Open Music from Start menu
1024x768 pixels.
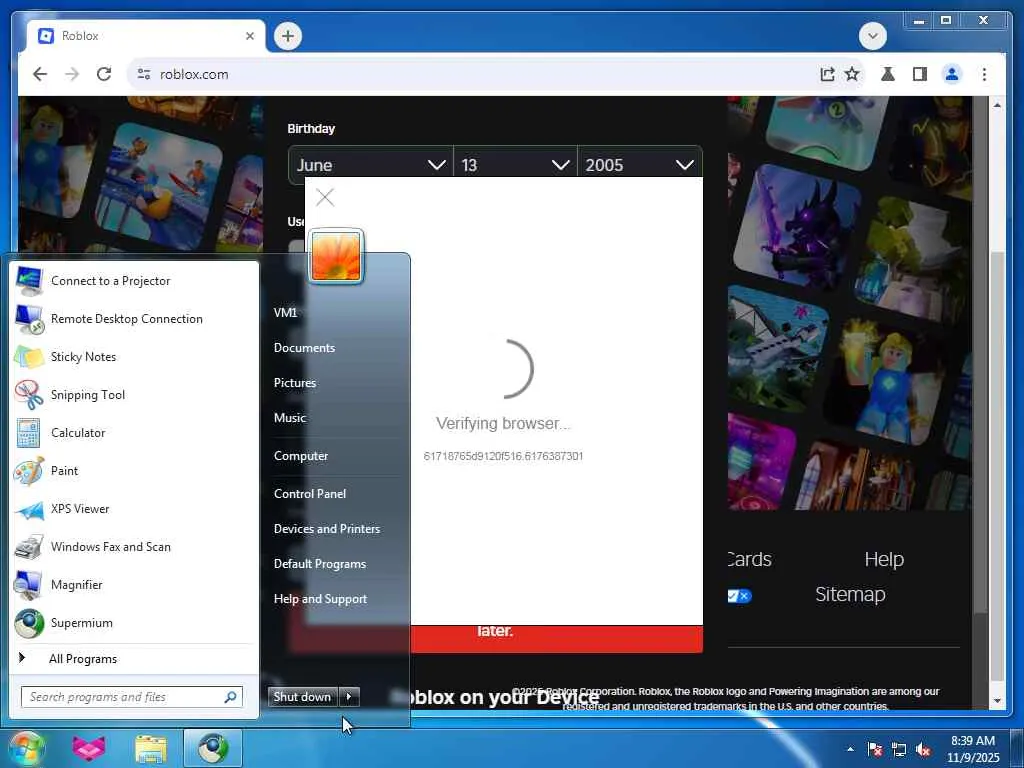tap(290, 417)
